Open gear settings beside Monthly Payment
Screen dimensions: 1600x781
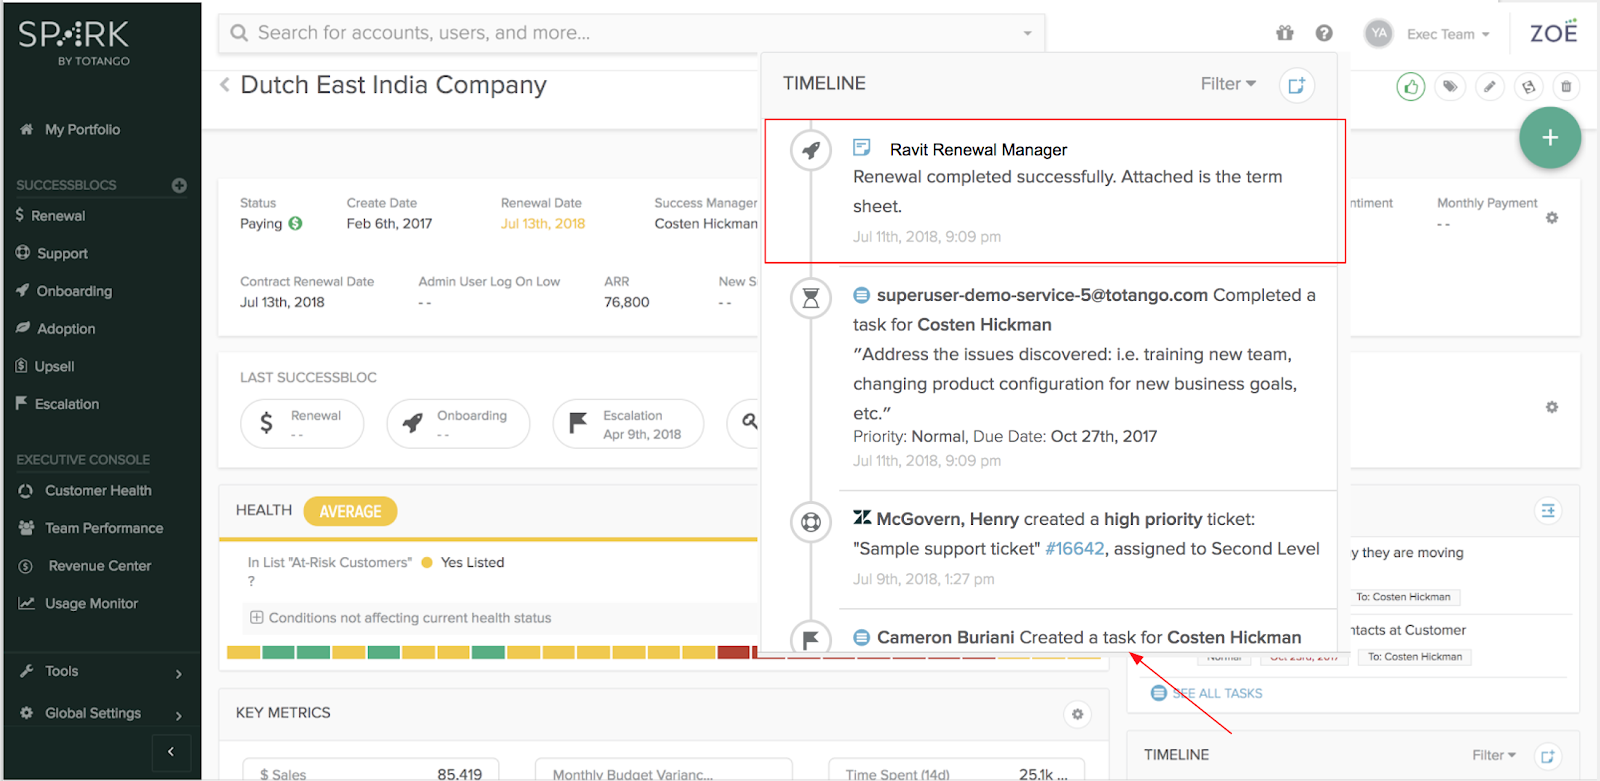click(x=1552, y=218)
